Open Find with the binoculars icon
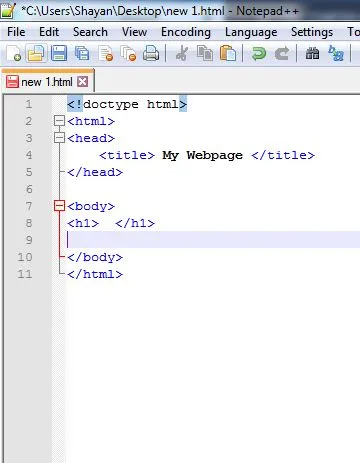The image size is (360, 463). pos(312,53)
